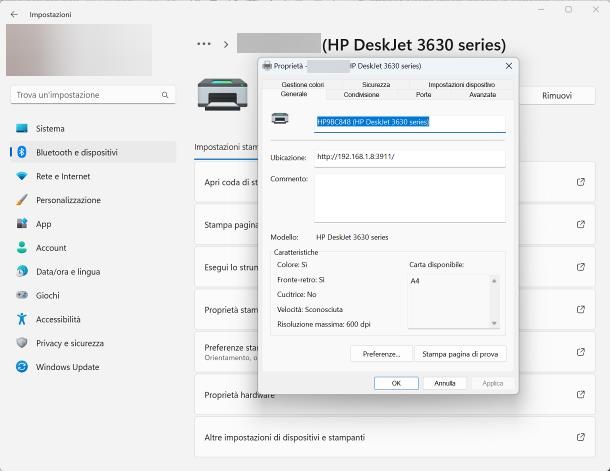Screen dimensions: 610x471
Task: Switch to Porte tab
Action: [423, 95]
